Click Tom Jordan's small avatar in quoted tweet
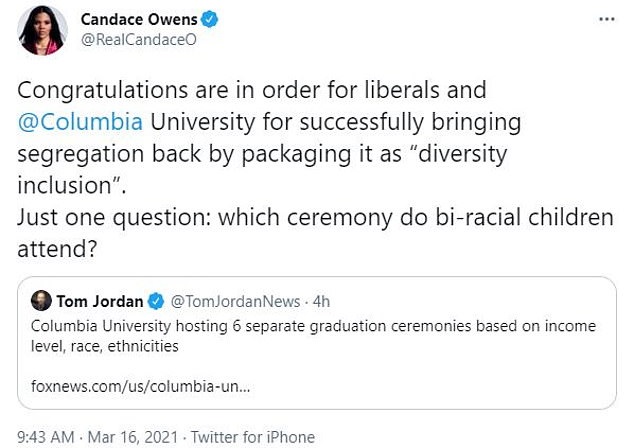 point(41,301)
